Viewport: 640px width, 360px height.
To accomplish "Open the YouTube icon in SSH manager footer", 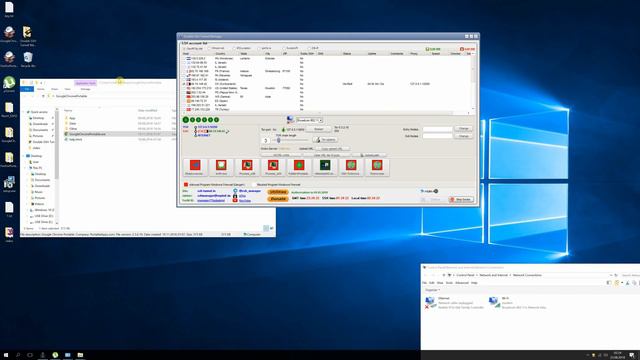I will (235, 200).
